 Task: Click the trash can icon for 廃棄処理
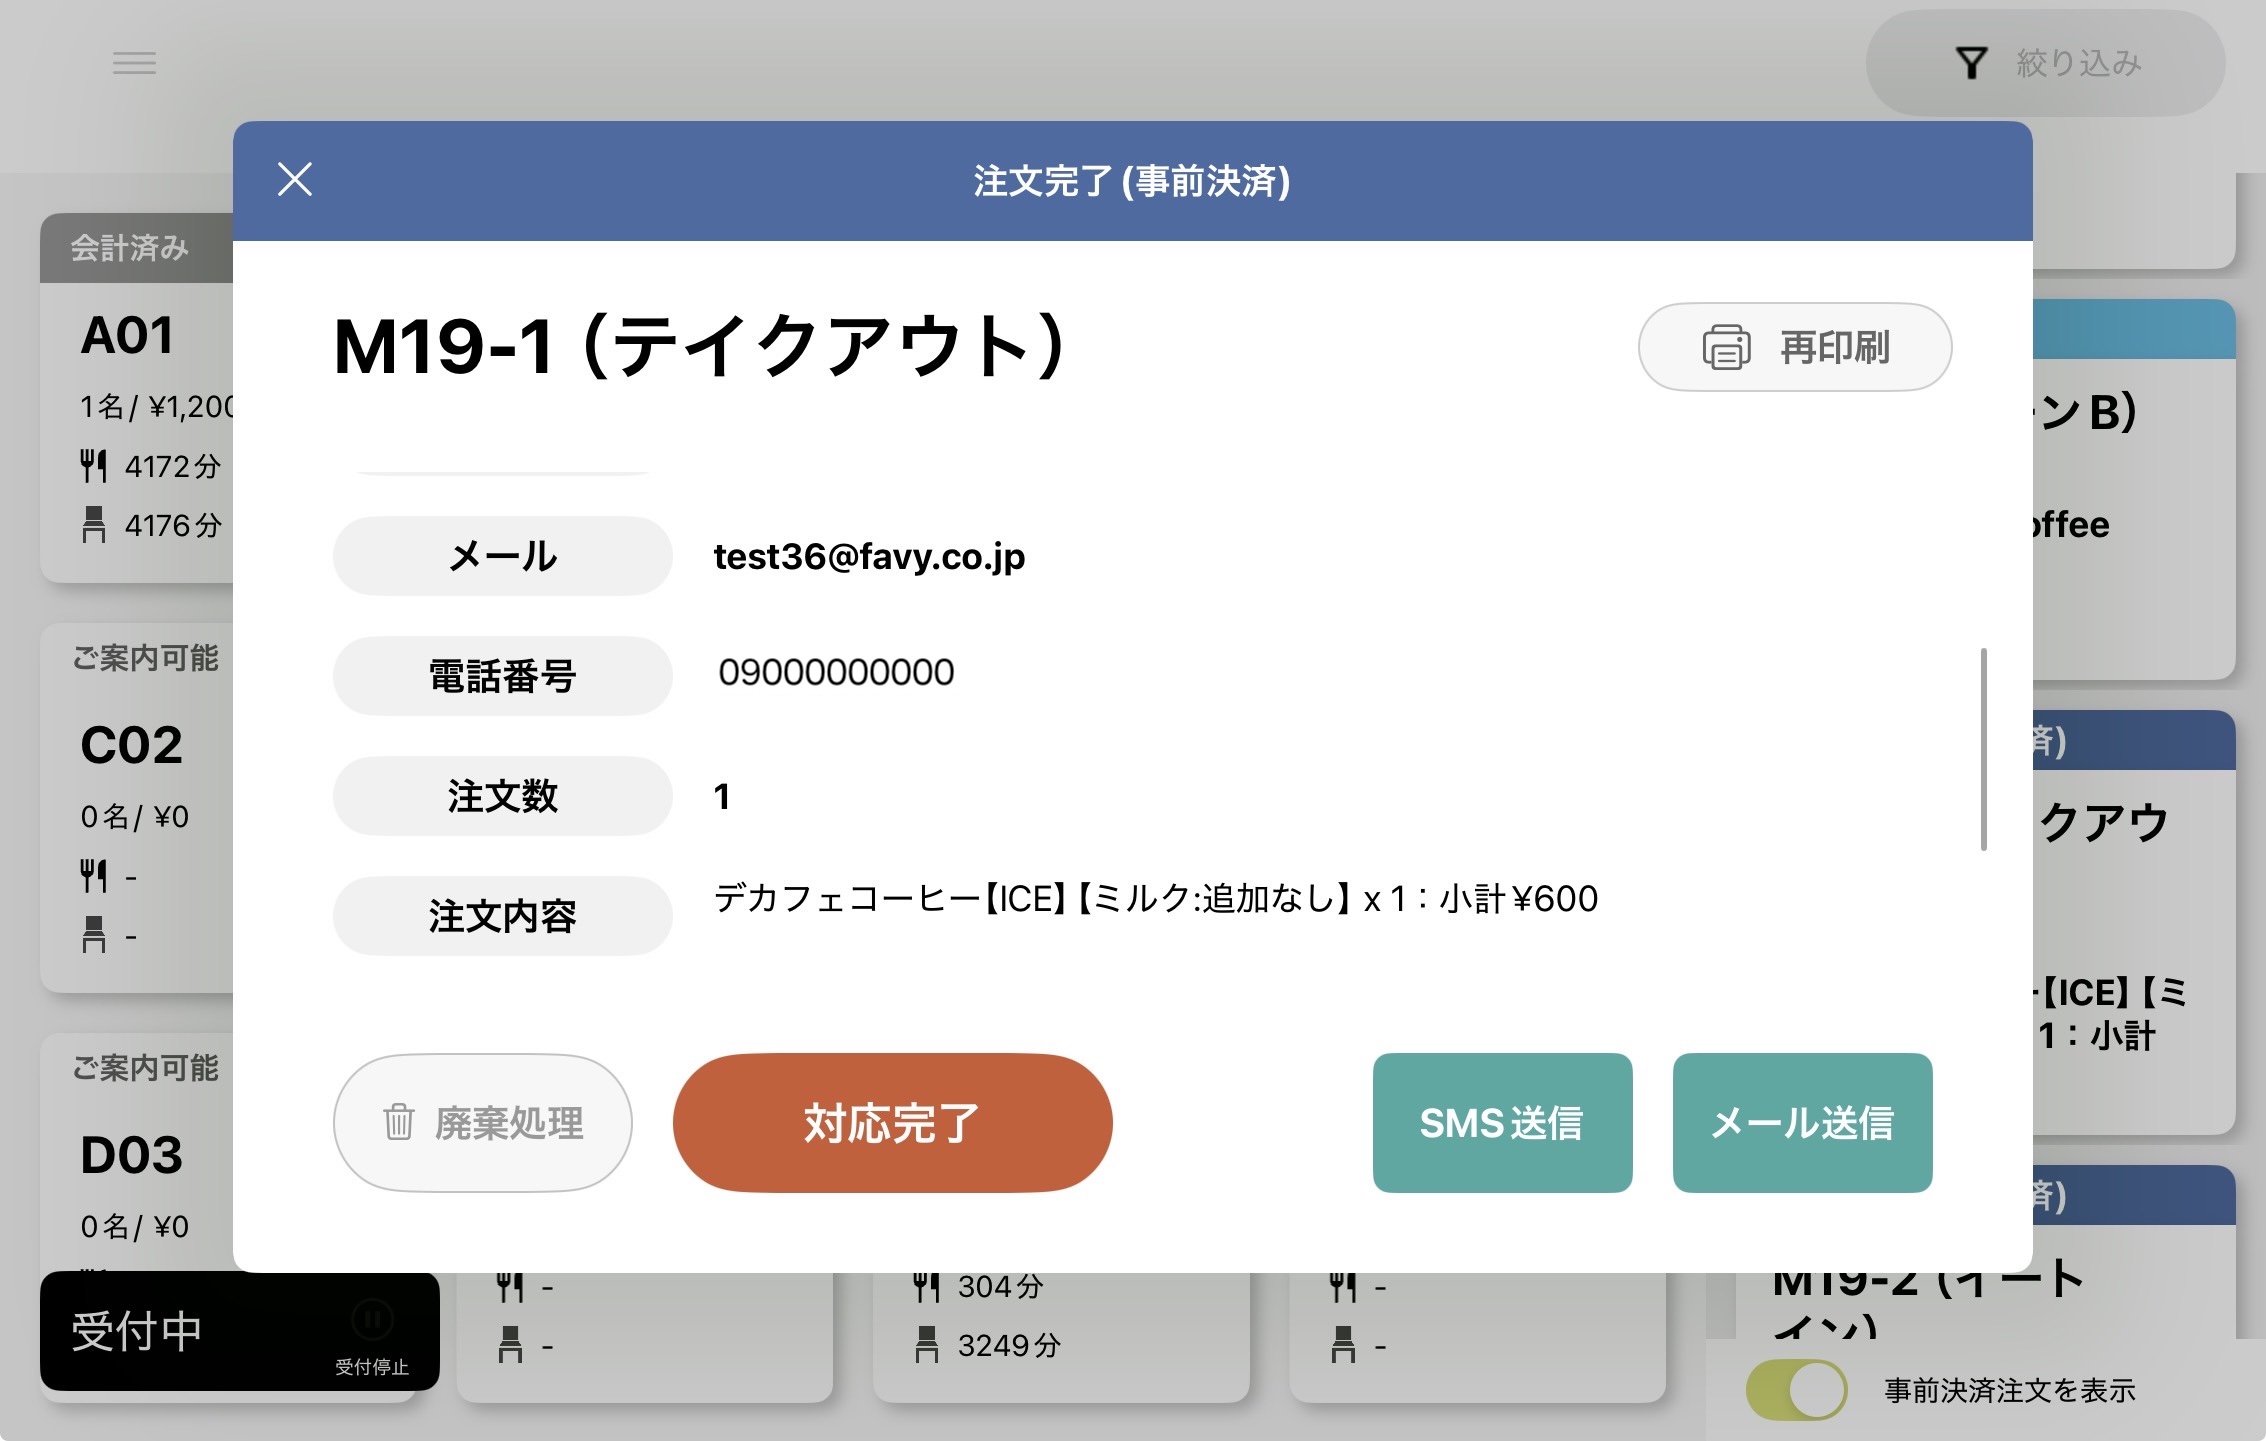pyautogui.click(x=398, y=1122)
